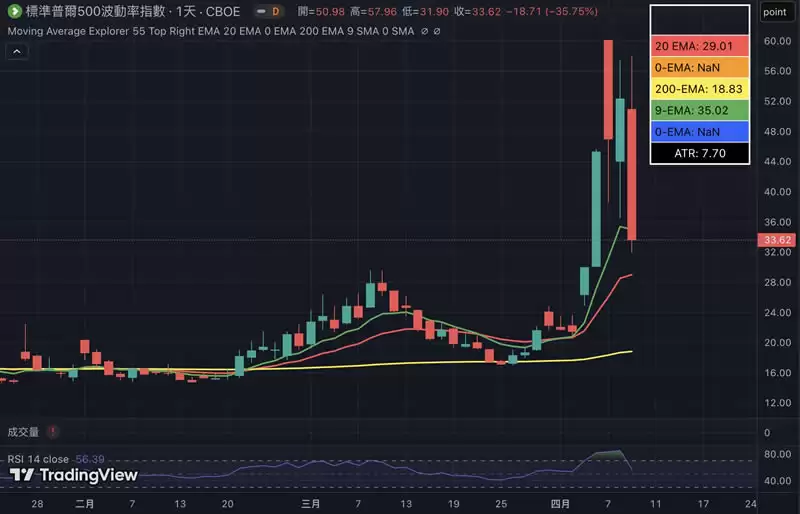The width and height of the screenshot is (800, 514).
Task: Click the 三月 label on time axis
Action: 310,504
